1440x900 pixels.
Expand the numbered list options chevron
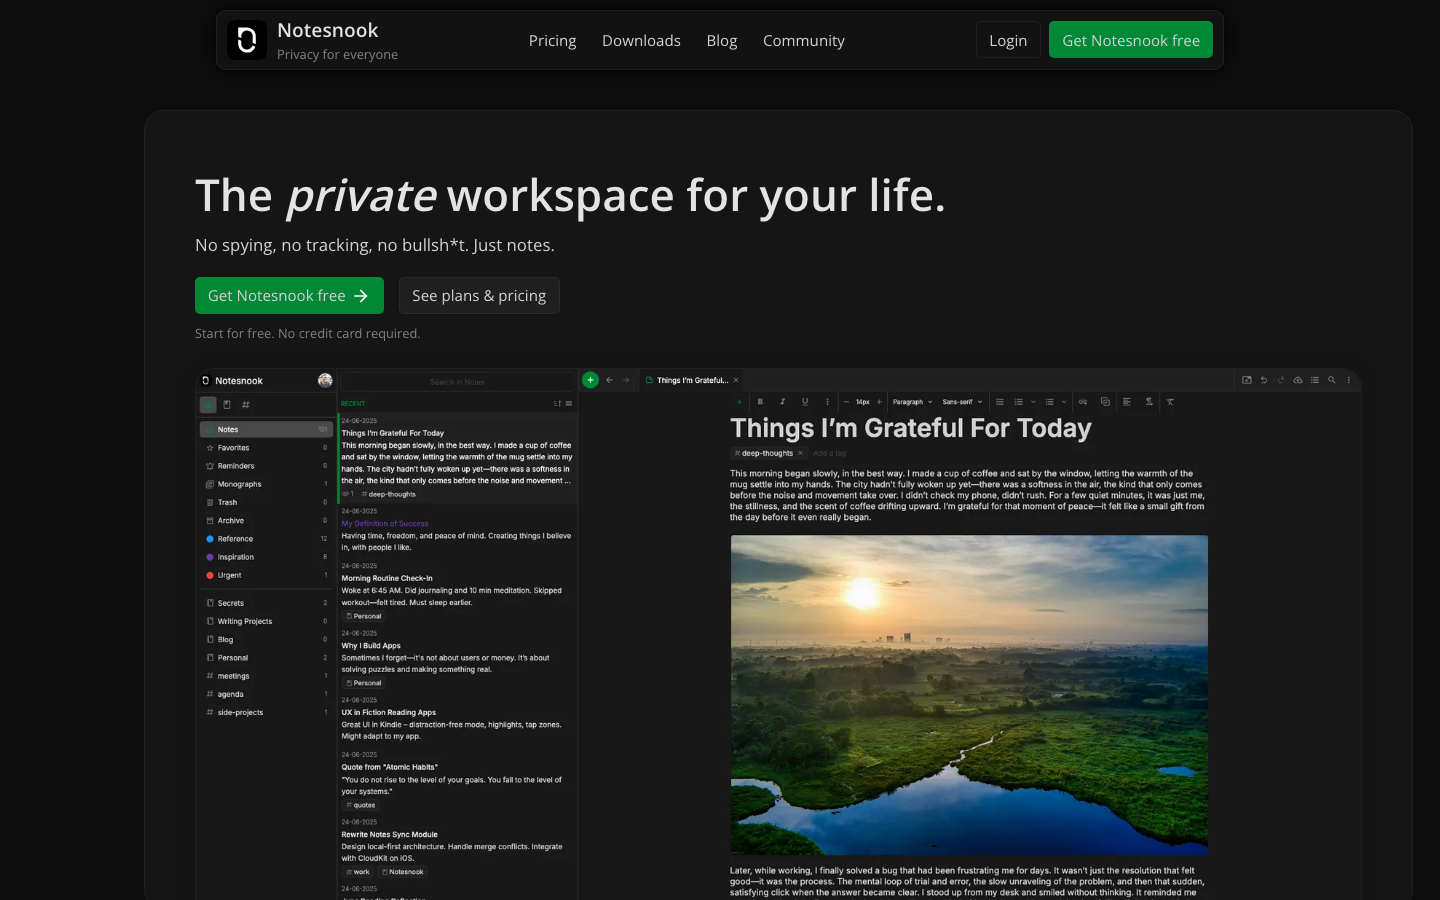[1032, 401]
